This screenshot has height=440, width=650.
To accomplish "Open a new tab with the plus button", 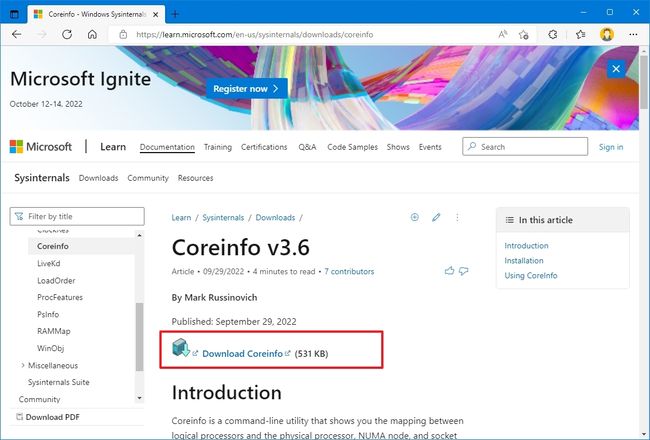I will pyautogui.click(x=175, y=14).
